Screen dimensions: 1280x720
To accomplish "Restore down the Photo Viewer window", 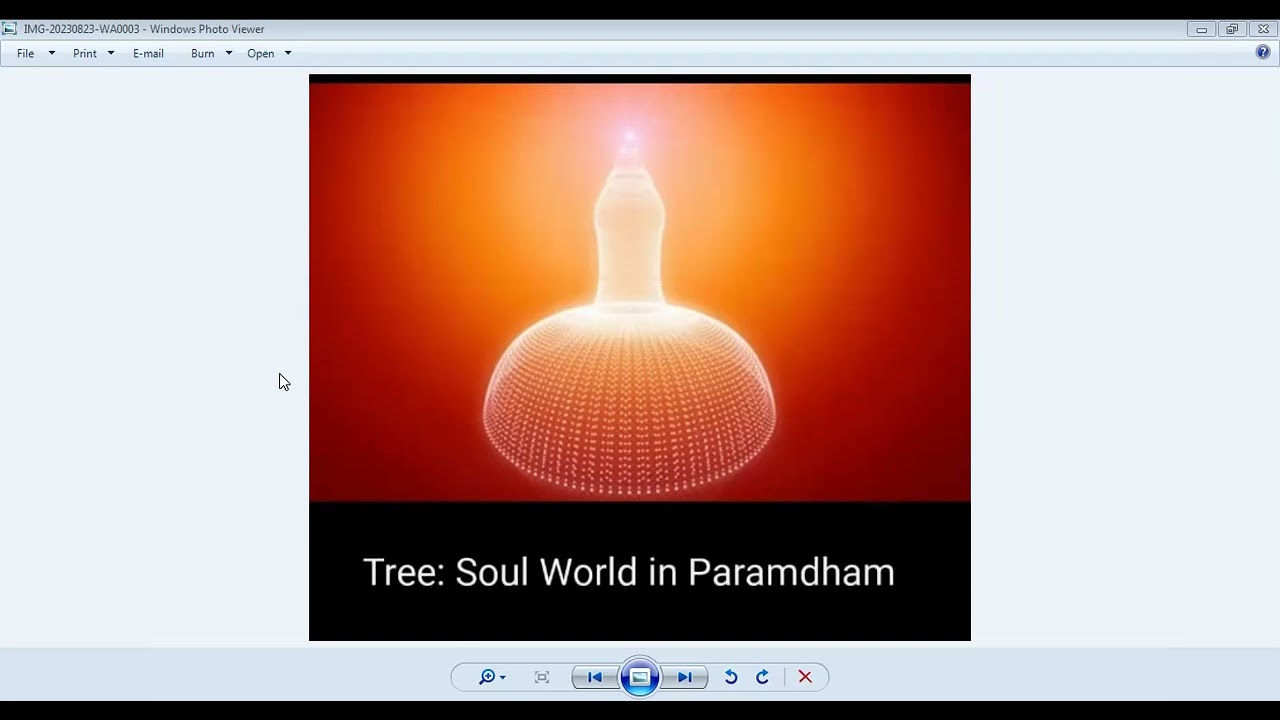I will coord(1232,29).
